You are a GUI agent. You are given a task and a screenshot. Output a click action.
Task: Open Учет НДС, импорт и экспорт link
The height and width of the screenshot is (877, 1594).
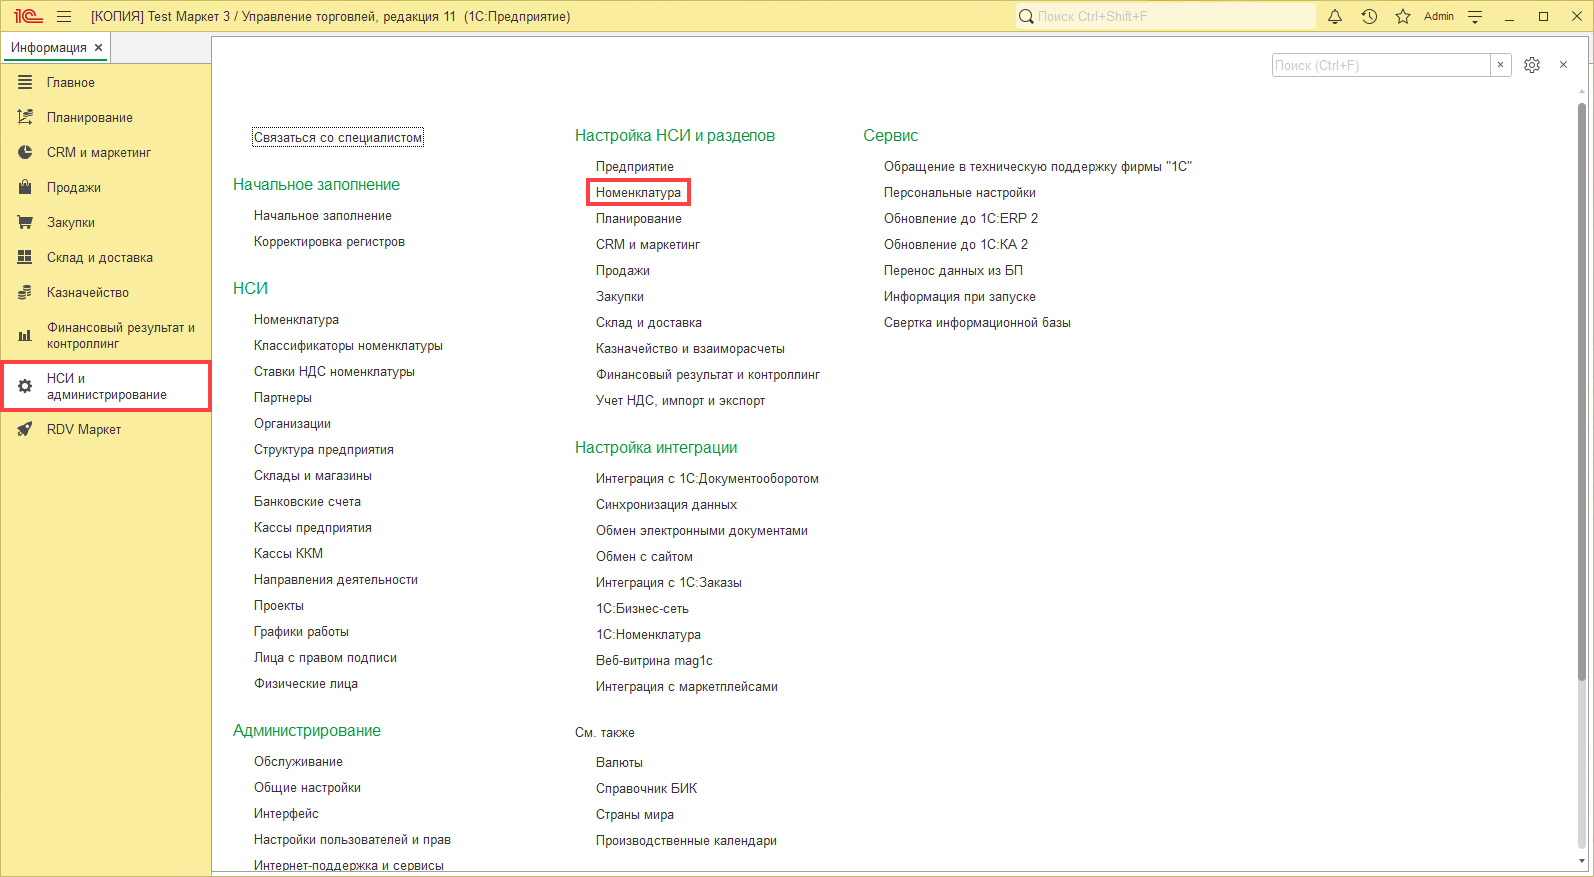pyautogui.click(x=680, y=401)
